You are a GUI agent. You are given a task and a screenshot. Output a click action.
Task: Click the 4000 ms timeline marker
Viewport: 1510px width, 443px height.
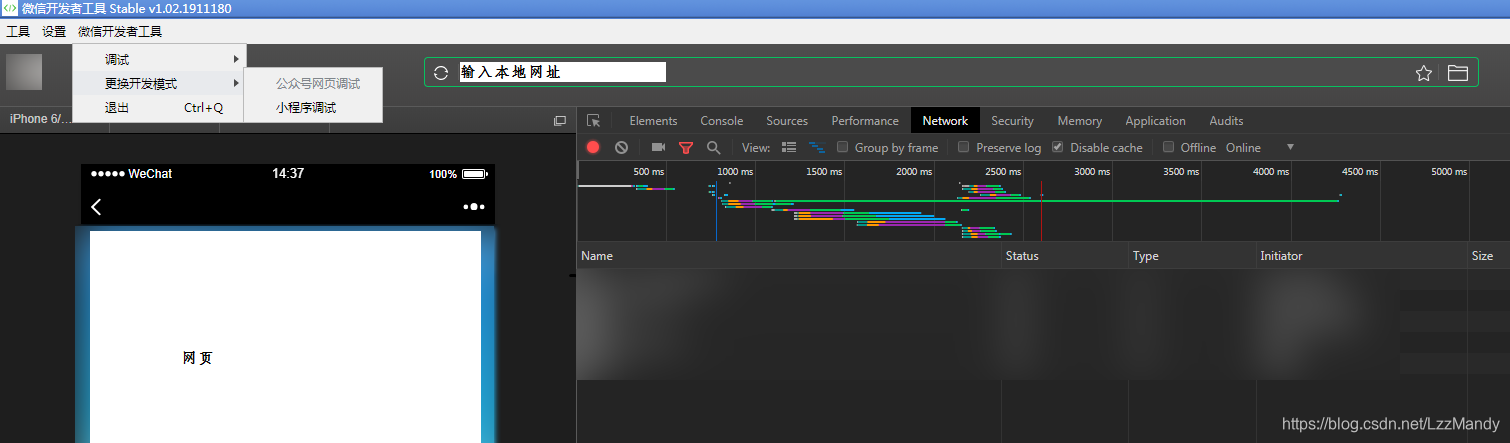[1271, 172]
